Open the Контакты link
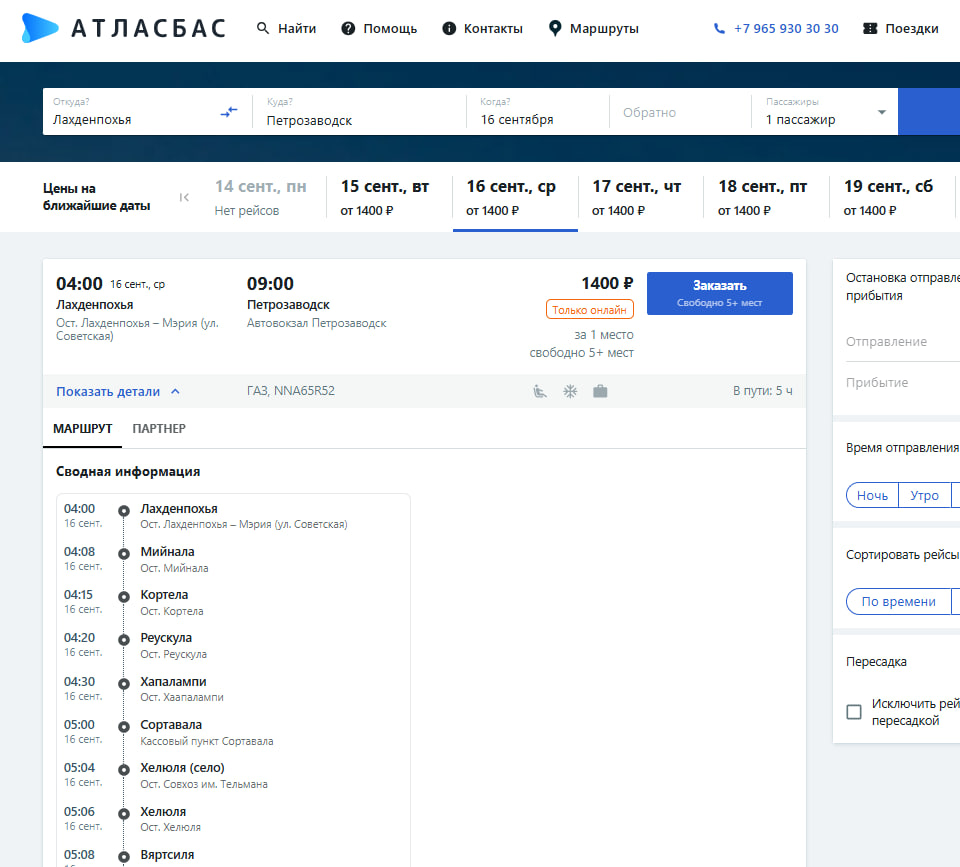 pyautogui.click(x=482, y=29)
